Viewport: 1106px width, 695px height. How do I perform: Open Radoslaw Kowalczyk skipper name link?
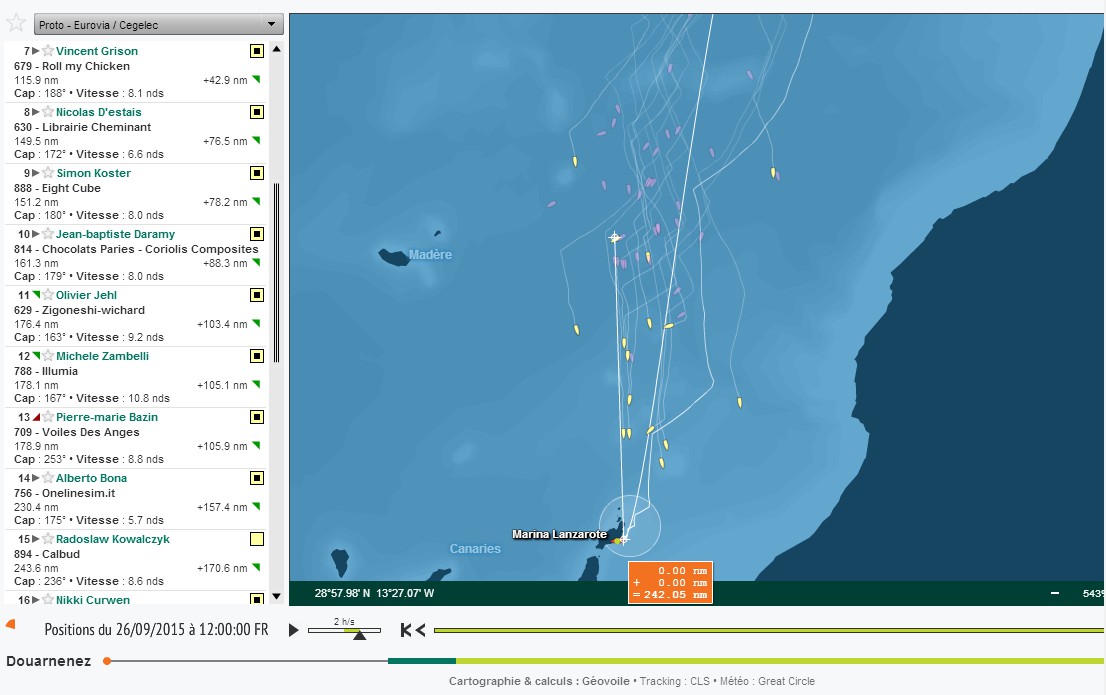[x=113, y=539]
